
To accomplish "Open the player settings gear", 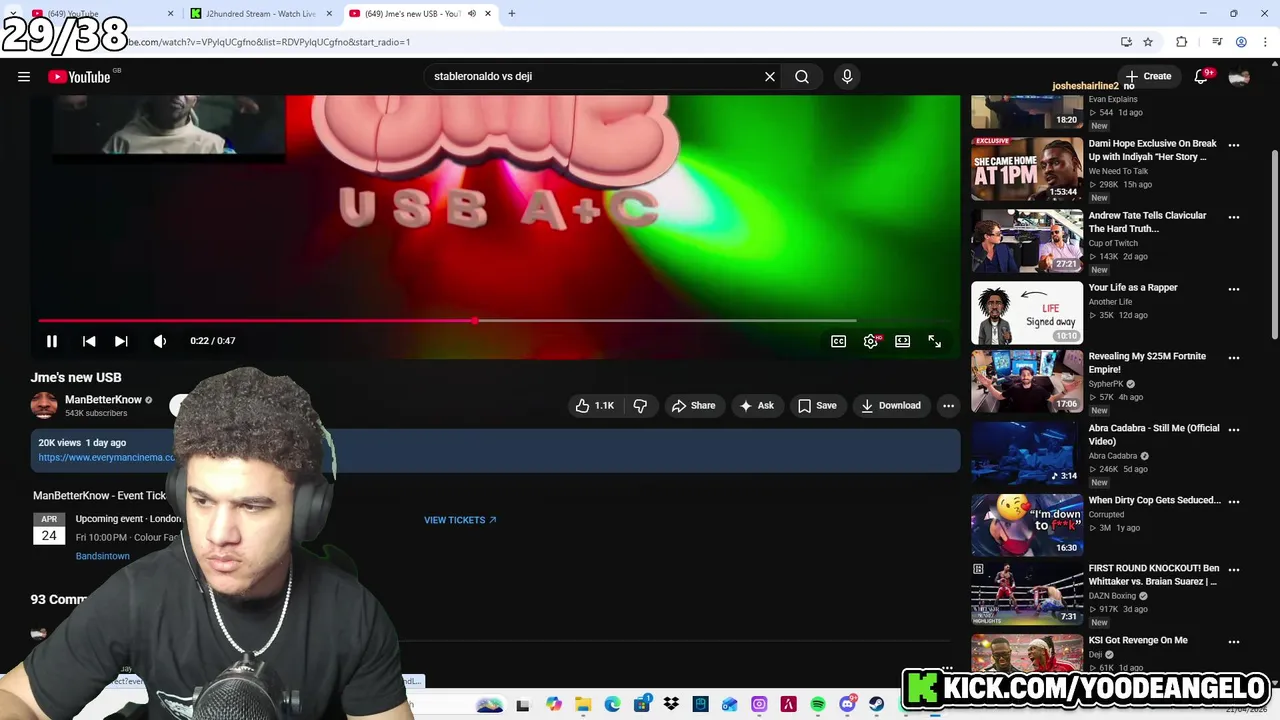I will pos(871,341).
